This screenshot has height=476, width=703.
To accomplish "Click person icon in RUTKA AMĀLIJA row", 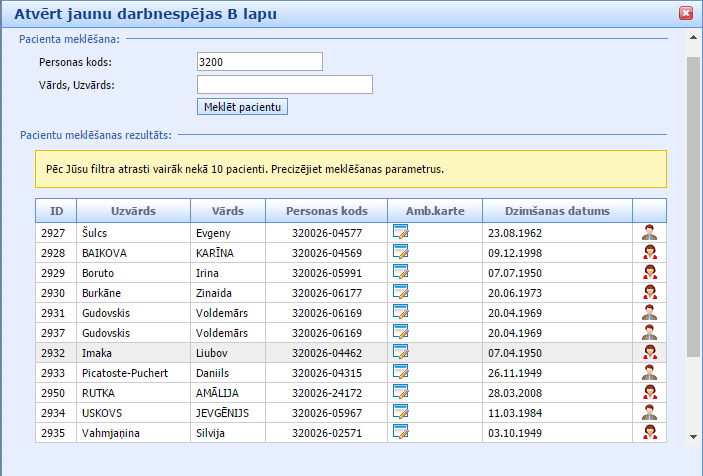I will pos(650,392).
